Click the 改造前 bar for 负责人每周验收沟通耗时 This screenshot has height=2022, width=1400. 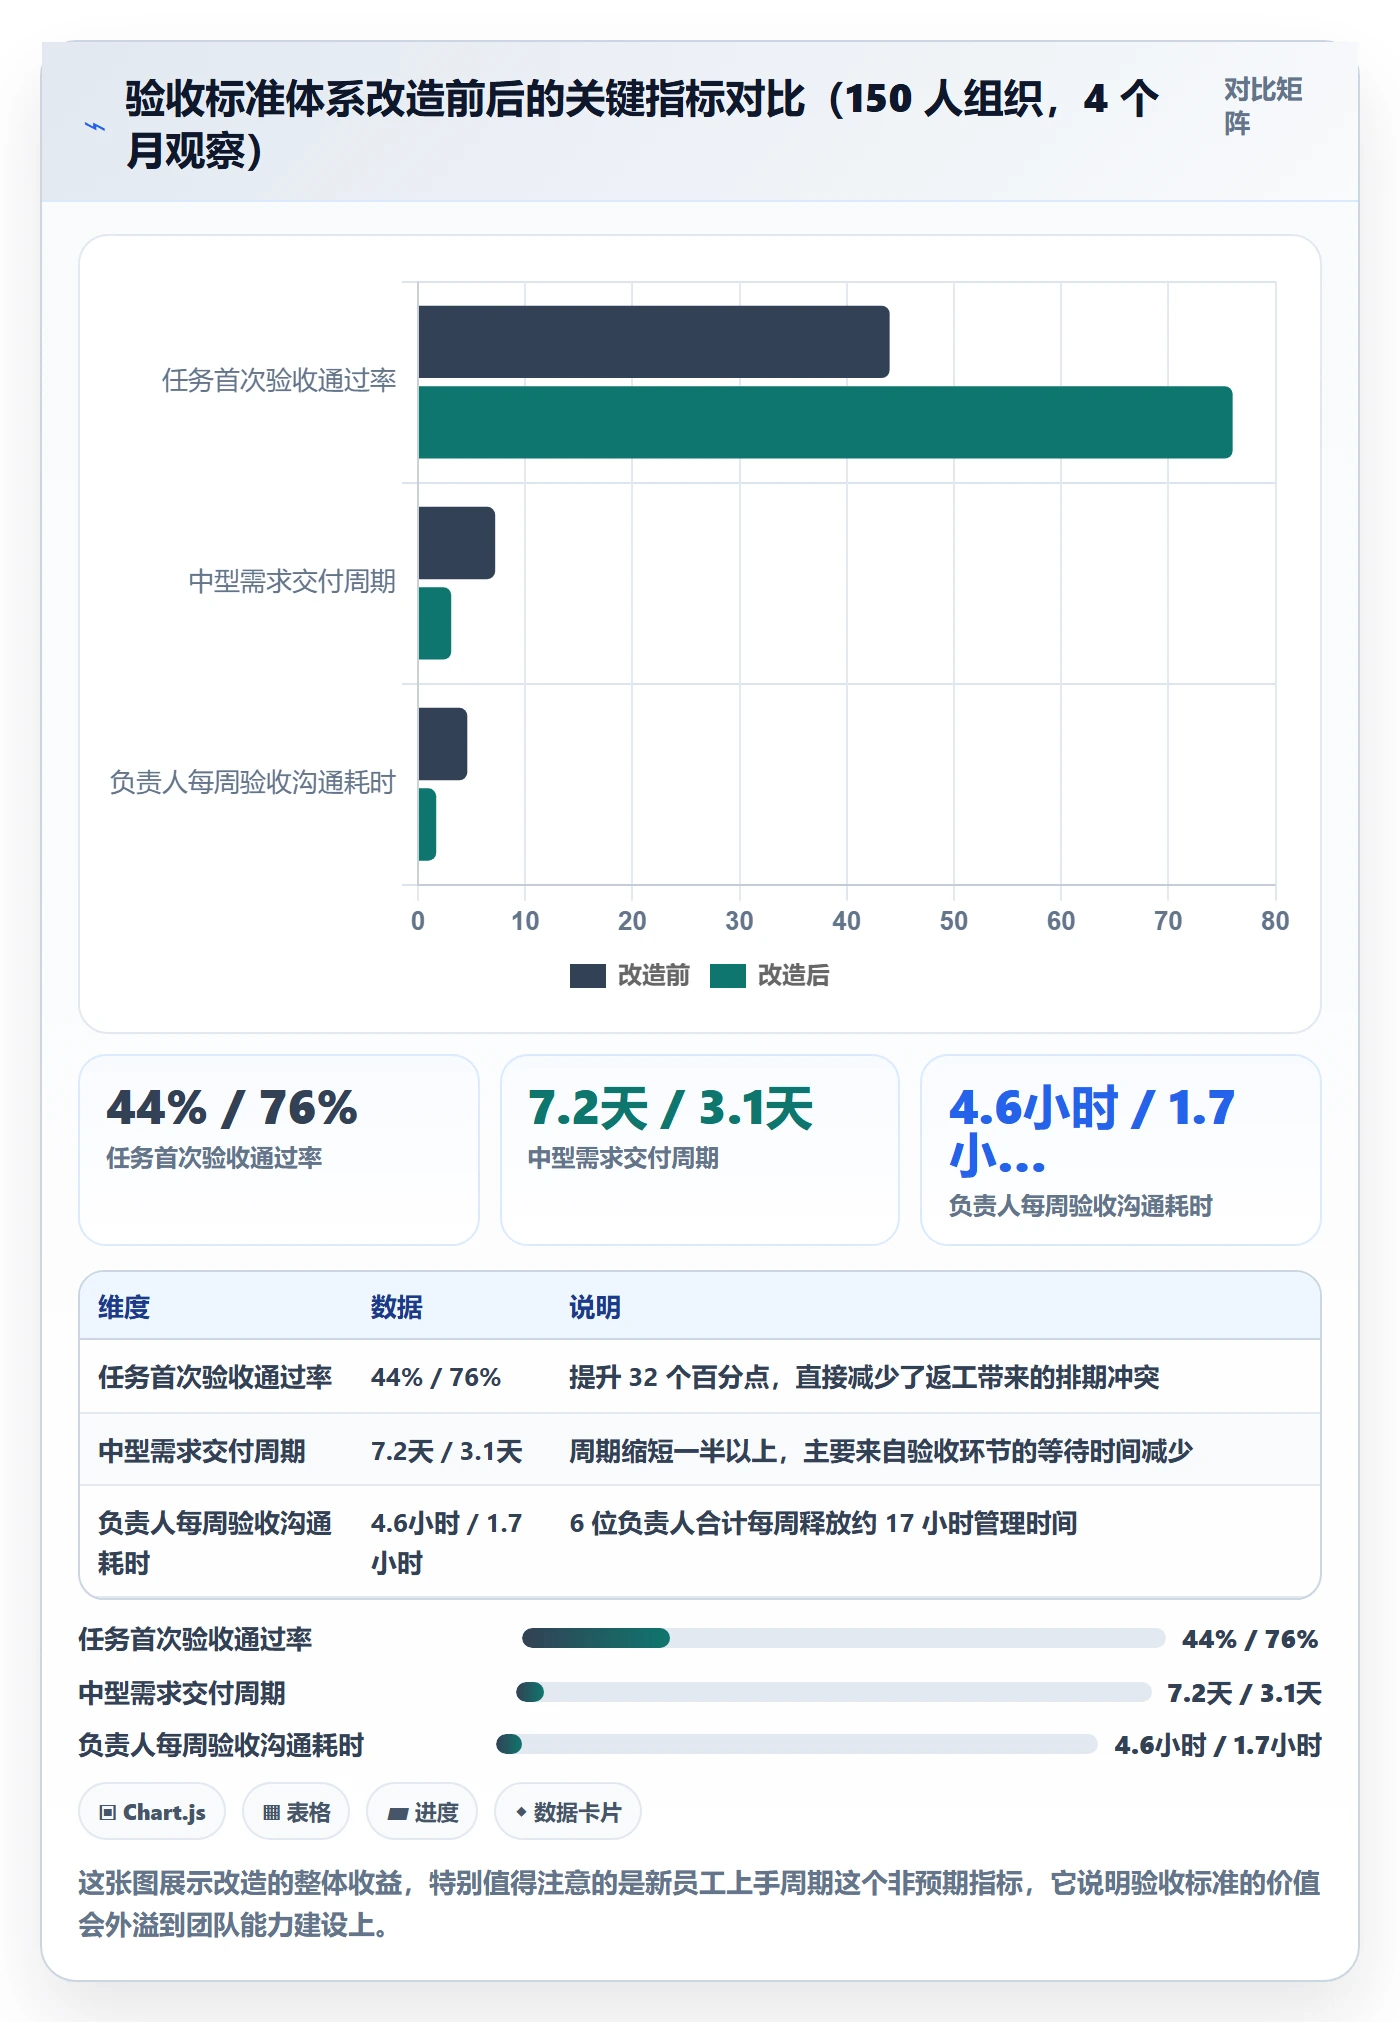tap(442, 744)
